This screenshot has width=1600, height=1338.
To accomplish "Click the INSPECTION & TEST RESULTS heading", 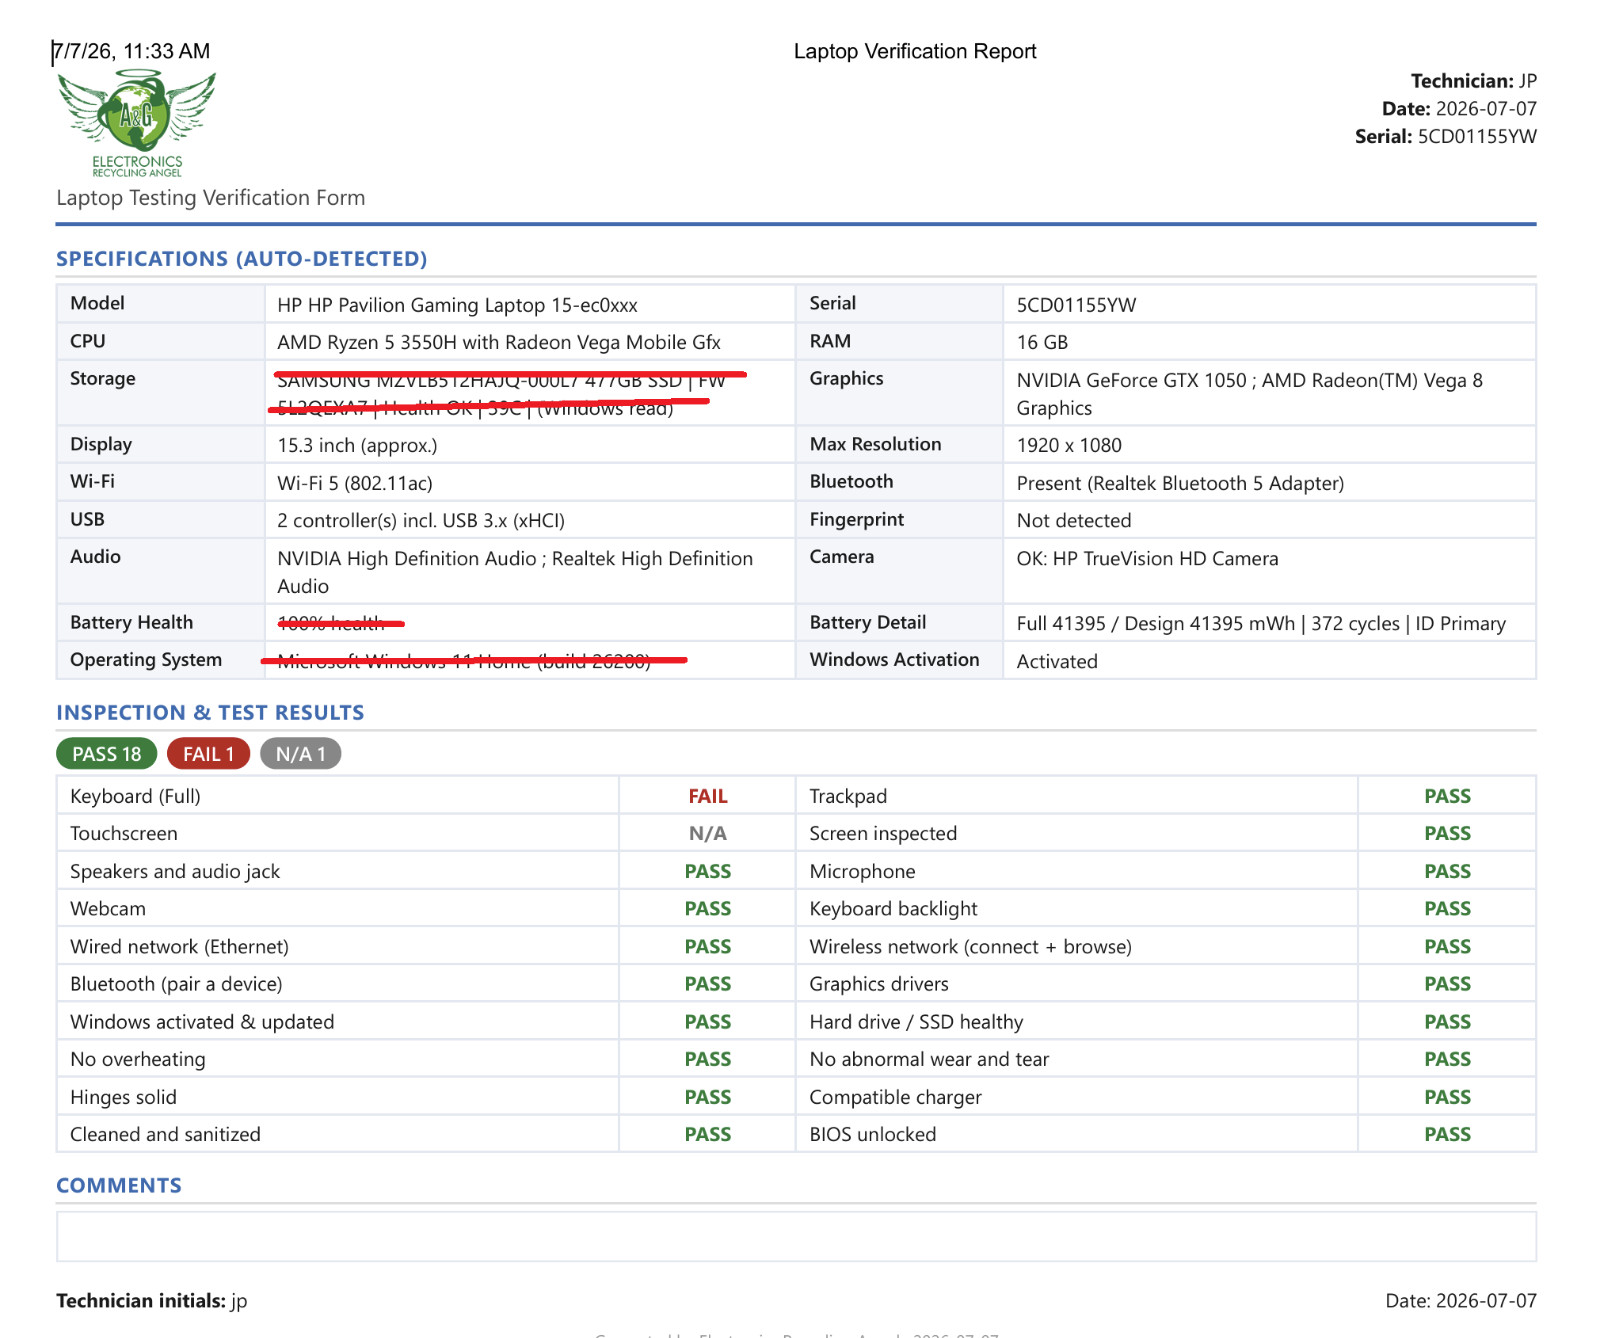I will (210, 713).
